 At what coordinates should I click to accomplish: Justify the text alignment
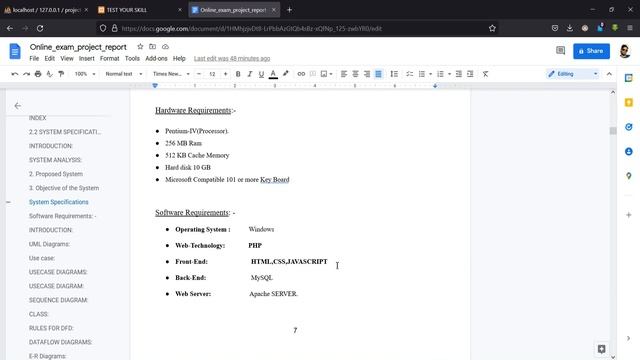pyautogui.click(x=378, y=74)
